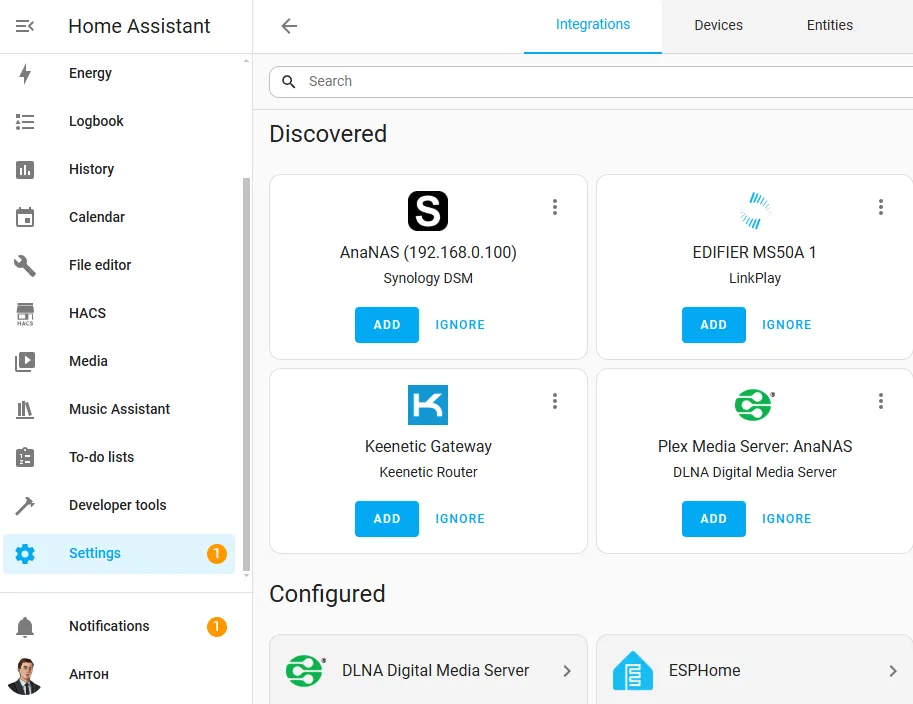The height and width of the screenshot is (704, 913).
Task: Open the History chart icon
Action: click(24, 169)
